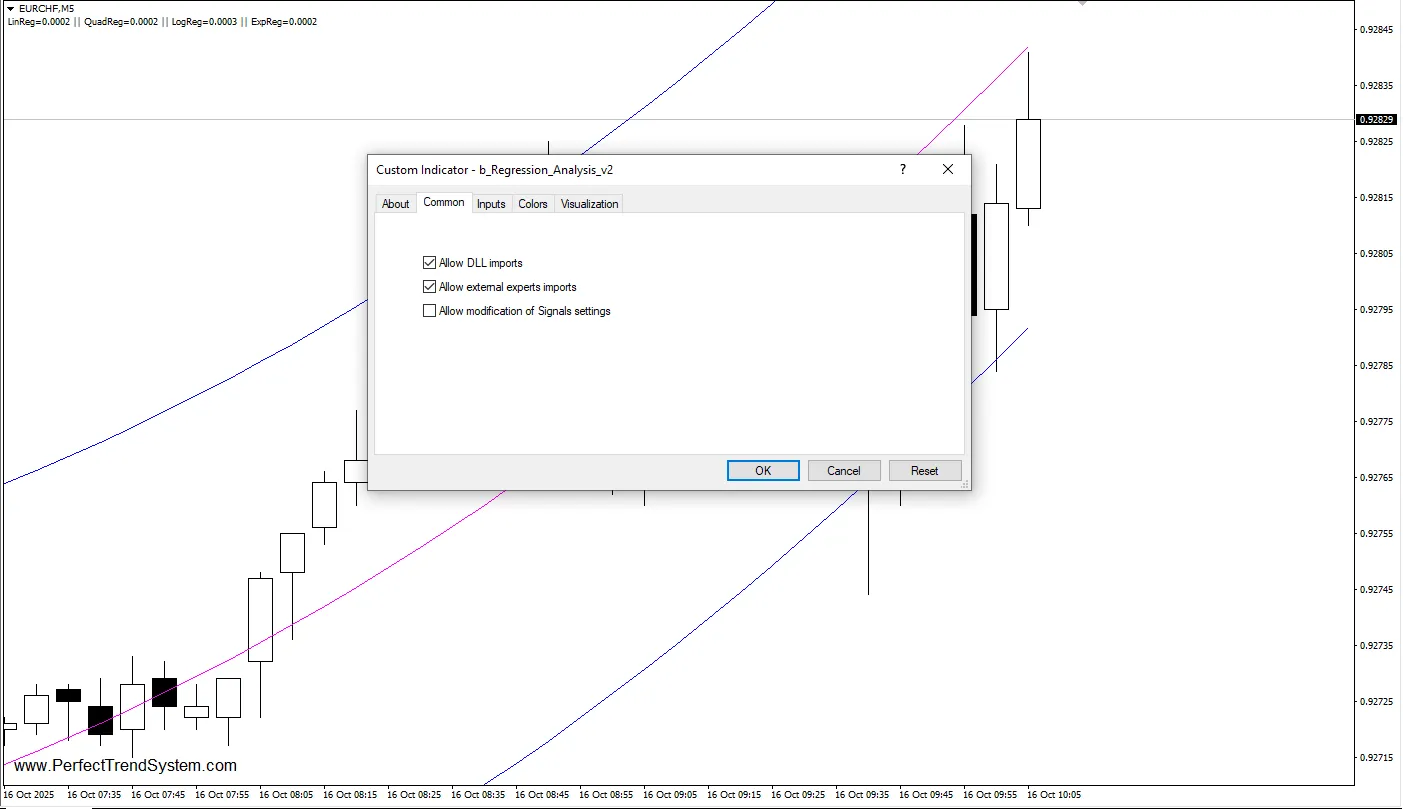
Task: Switch to the Inputs tab
Action: 491,203
